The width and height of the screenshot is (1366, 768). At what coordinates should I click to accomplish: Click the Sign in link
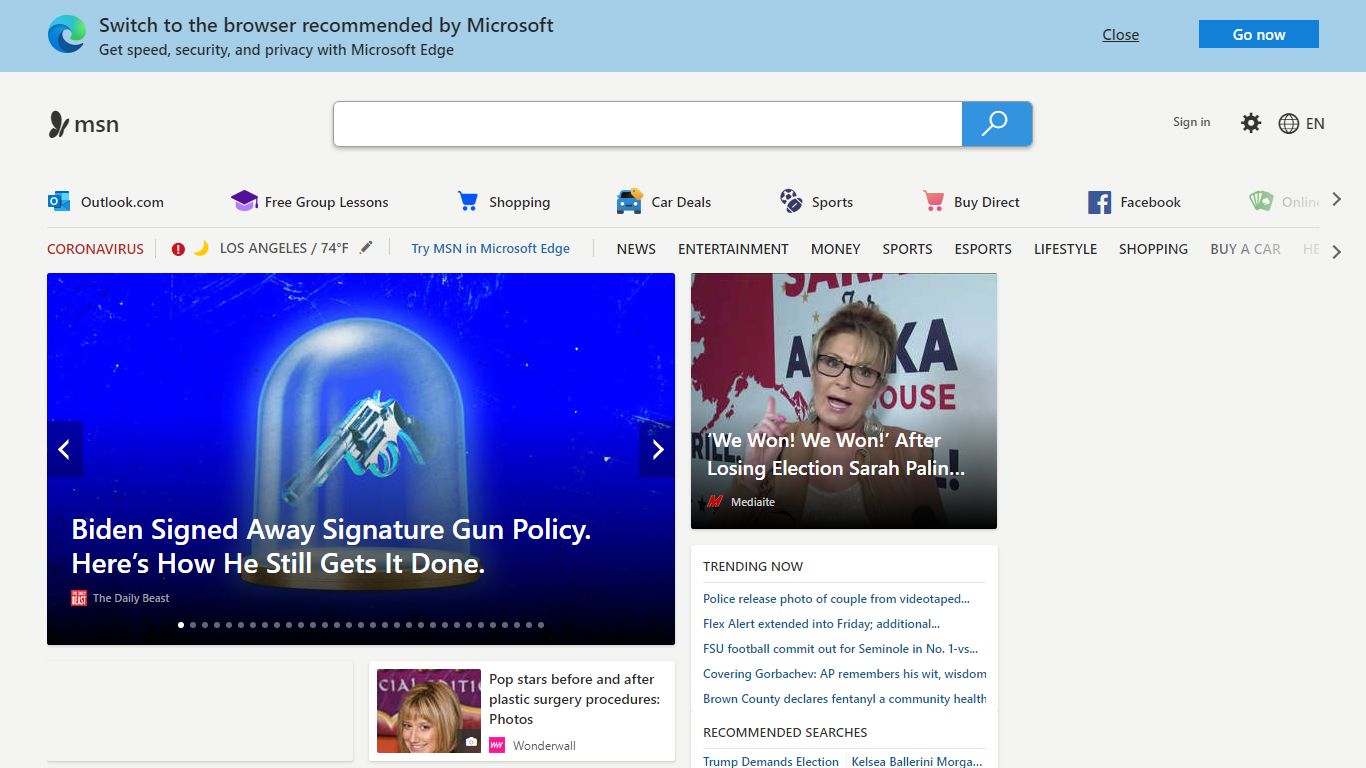click(x=1191, y=122)
